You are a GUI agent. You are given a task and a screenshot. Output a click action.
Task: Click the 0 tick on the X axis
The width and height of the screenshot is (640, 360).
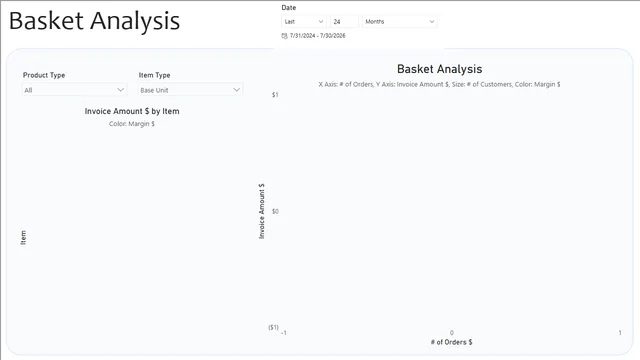click(451, 333)
